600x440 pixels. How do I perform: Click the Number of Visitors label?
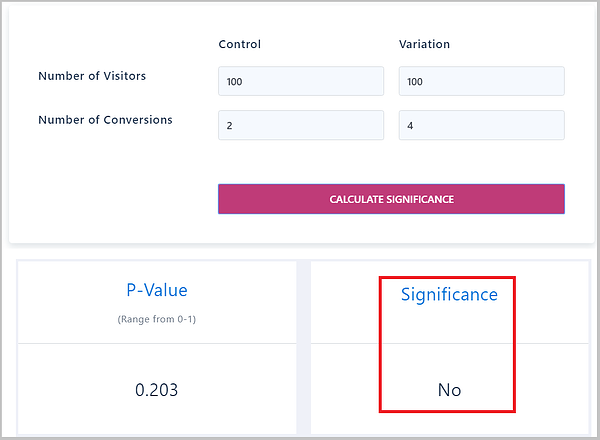[x=92, y=76]
